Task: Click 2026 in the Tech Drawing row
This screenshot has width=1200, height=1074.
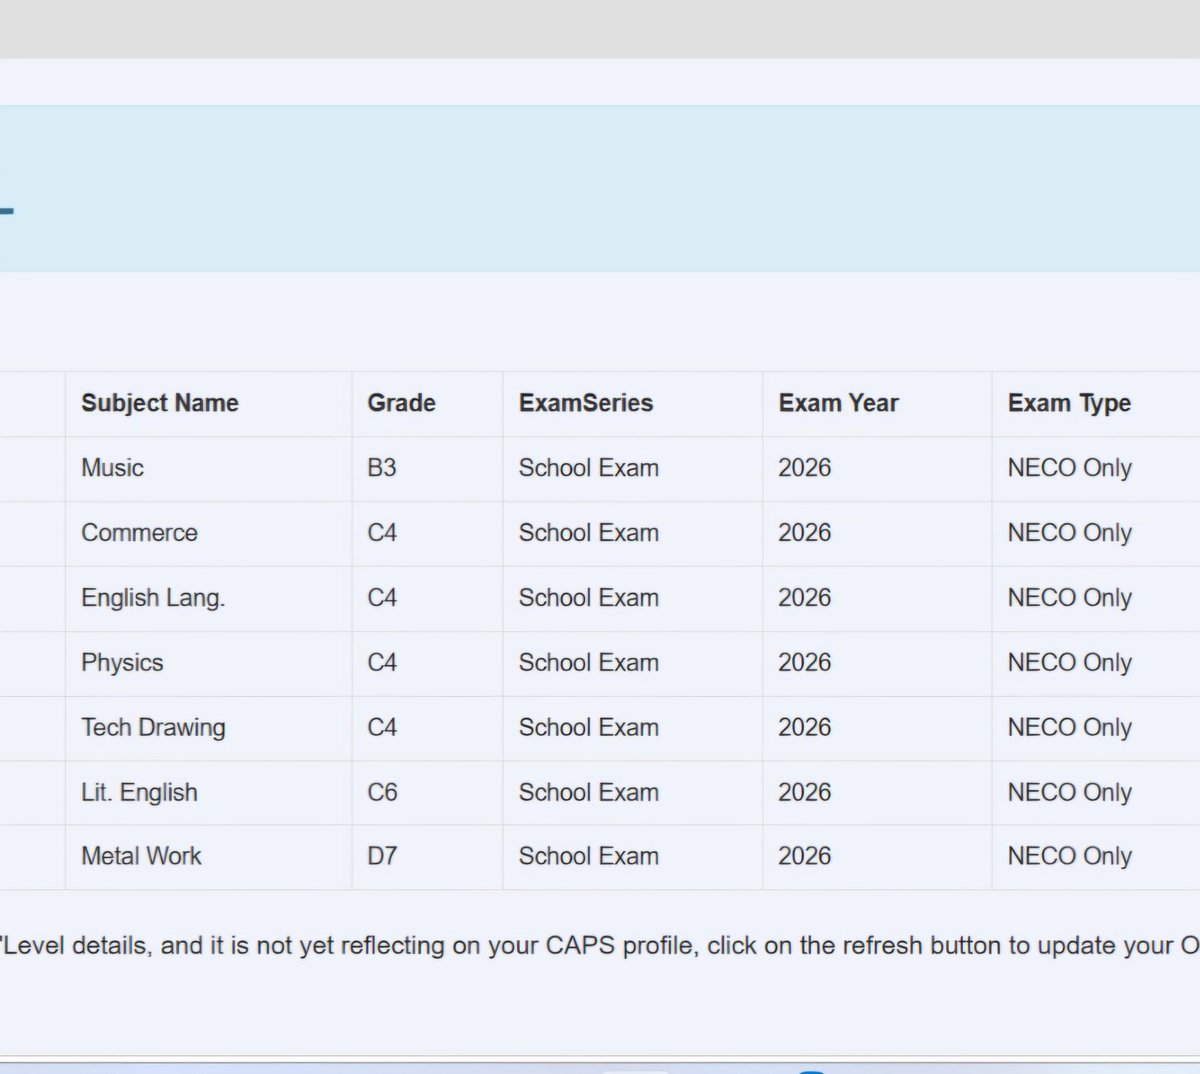Action: pyautogui.click(x=804, y=728)
